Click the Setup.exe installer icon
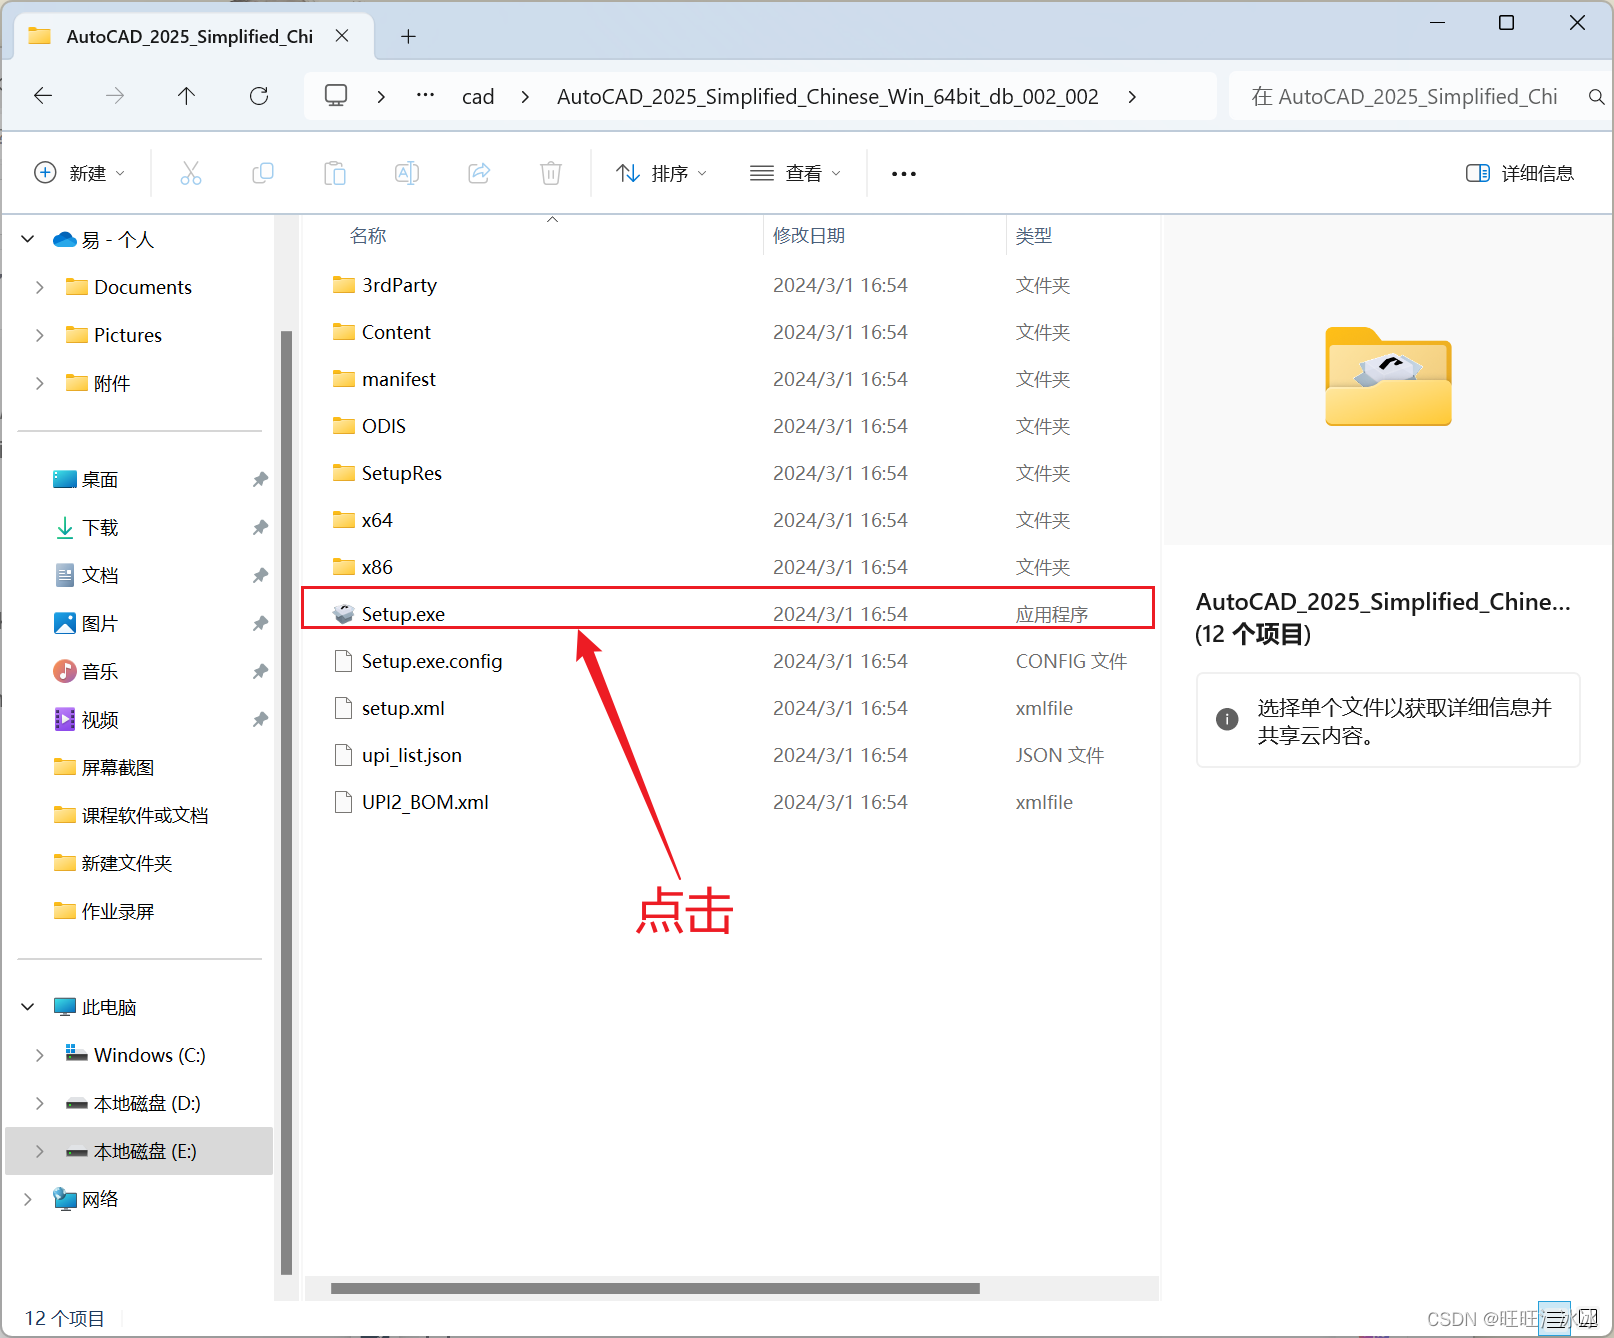This screenshot has width=1614, height=1338. pyautogui.click(x=344, y=614)
